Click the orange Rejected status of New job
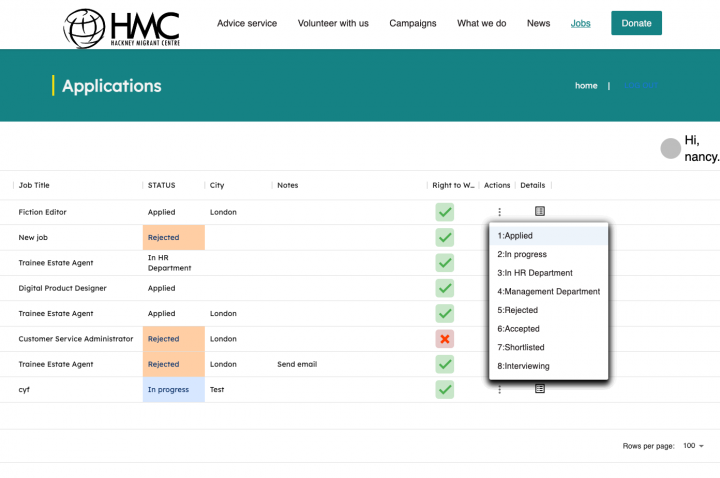 click(173, 238)
